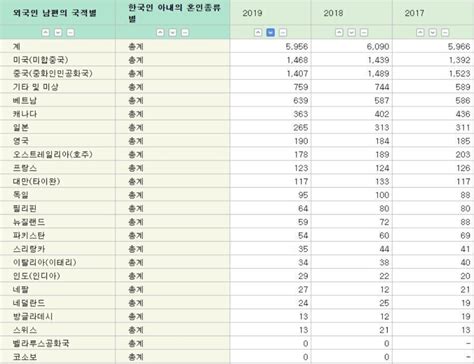
Task: Select the 독일 row label
Action: pyautogui.click(x=21, y=195)
